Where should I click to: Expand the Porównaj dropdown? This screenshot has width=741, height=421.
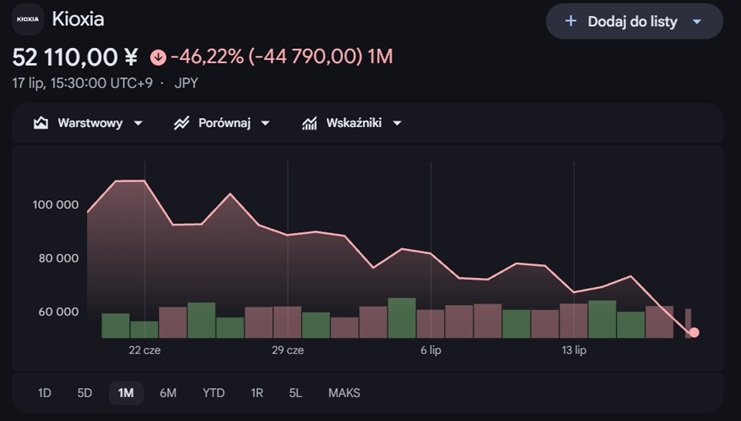click(x=266, y=123)
